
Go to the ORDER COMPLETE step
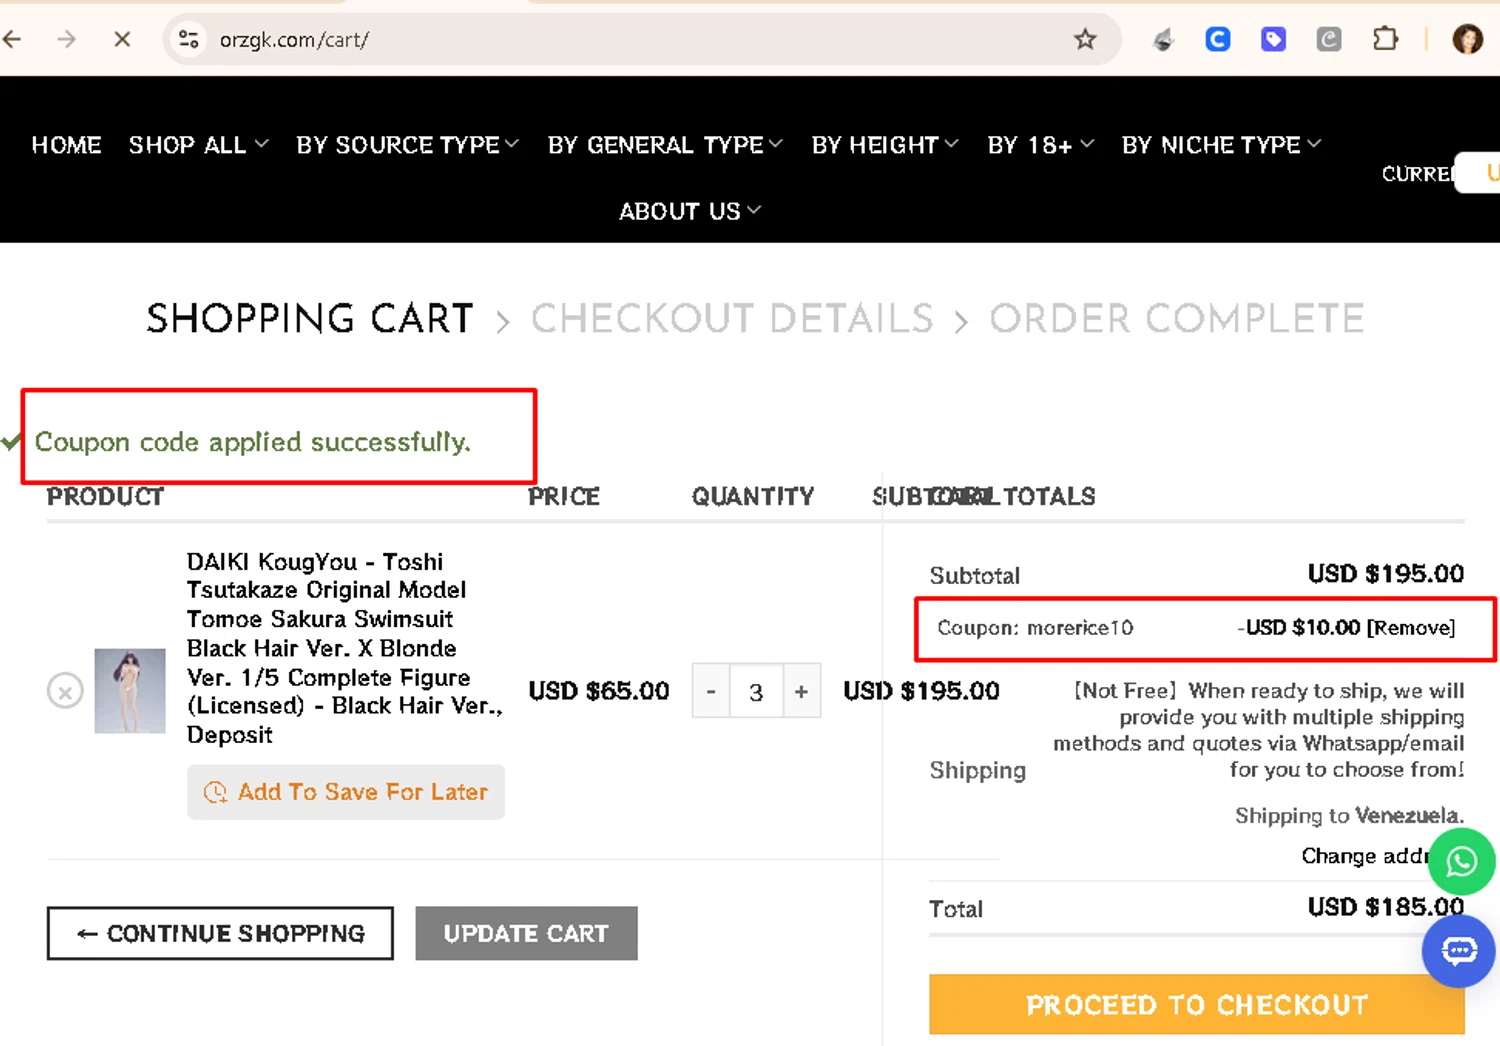point(1177,319)
